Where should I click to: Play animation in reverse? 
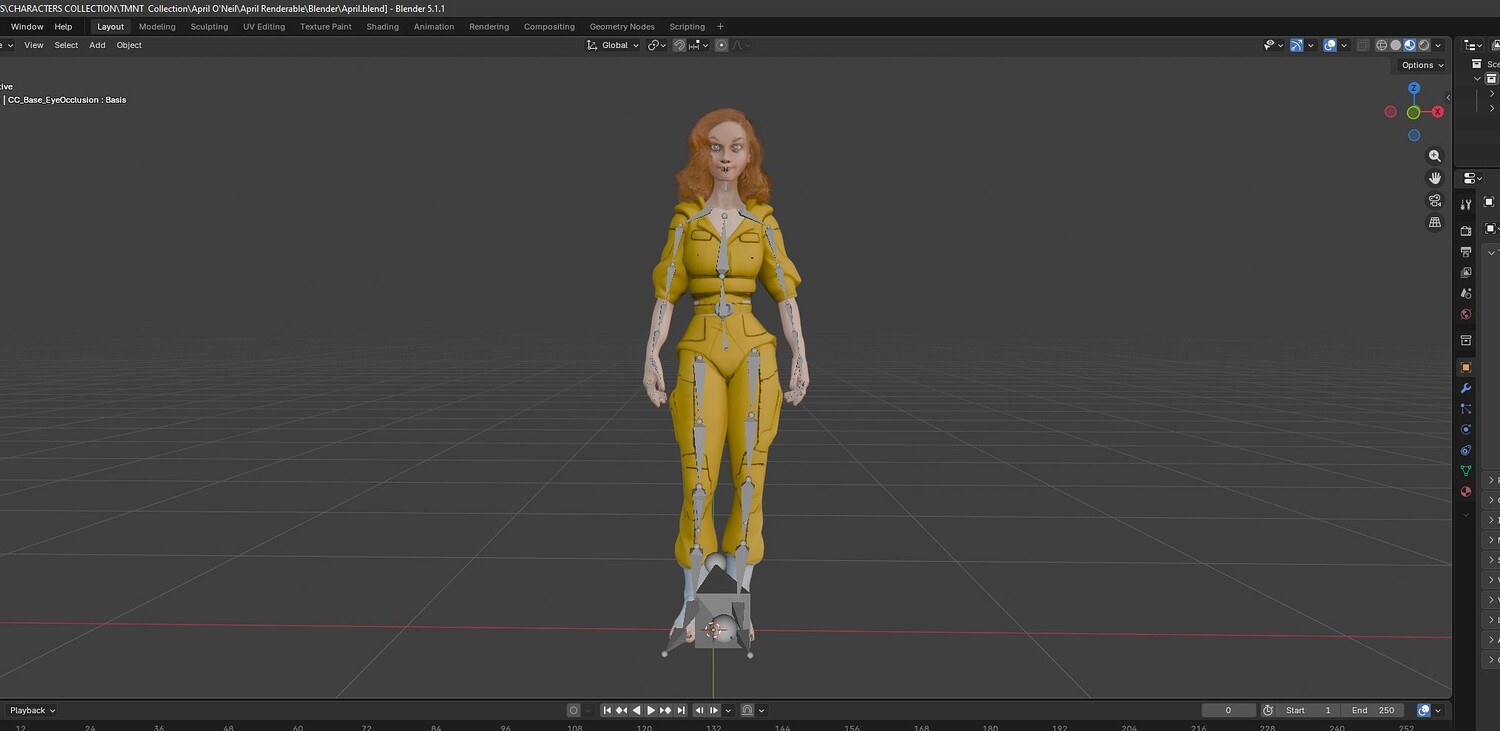[637, 710]
